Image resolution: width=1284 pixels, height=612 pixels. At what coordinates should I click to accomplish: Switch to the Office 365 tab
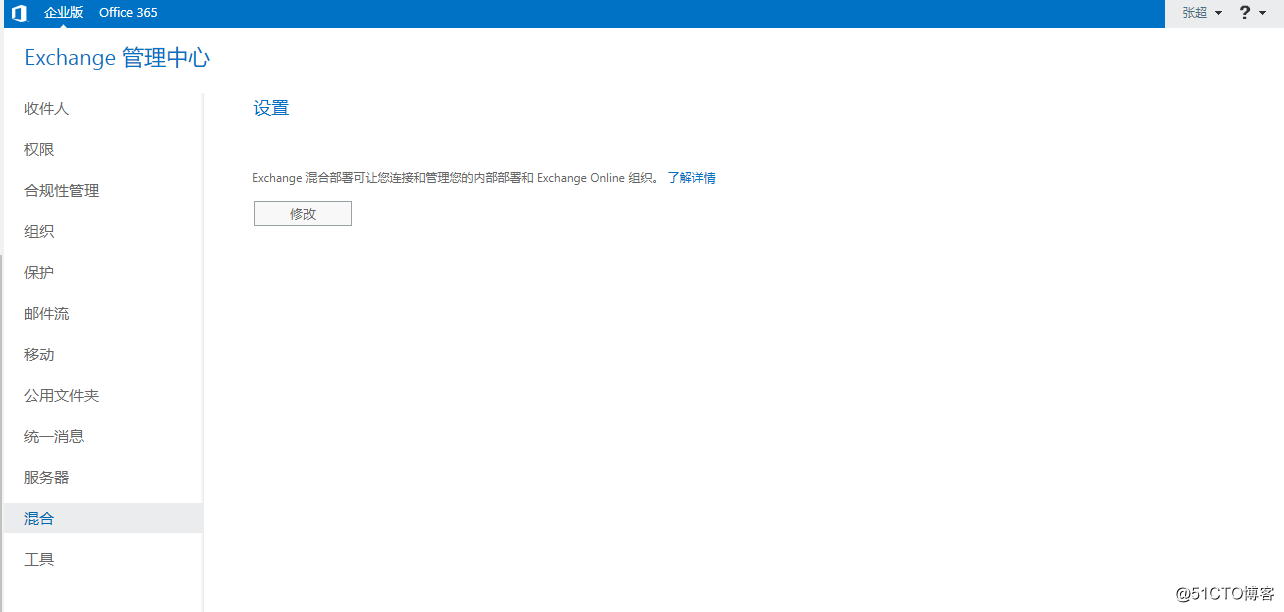[128, 13]
